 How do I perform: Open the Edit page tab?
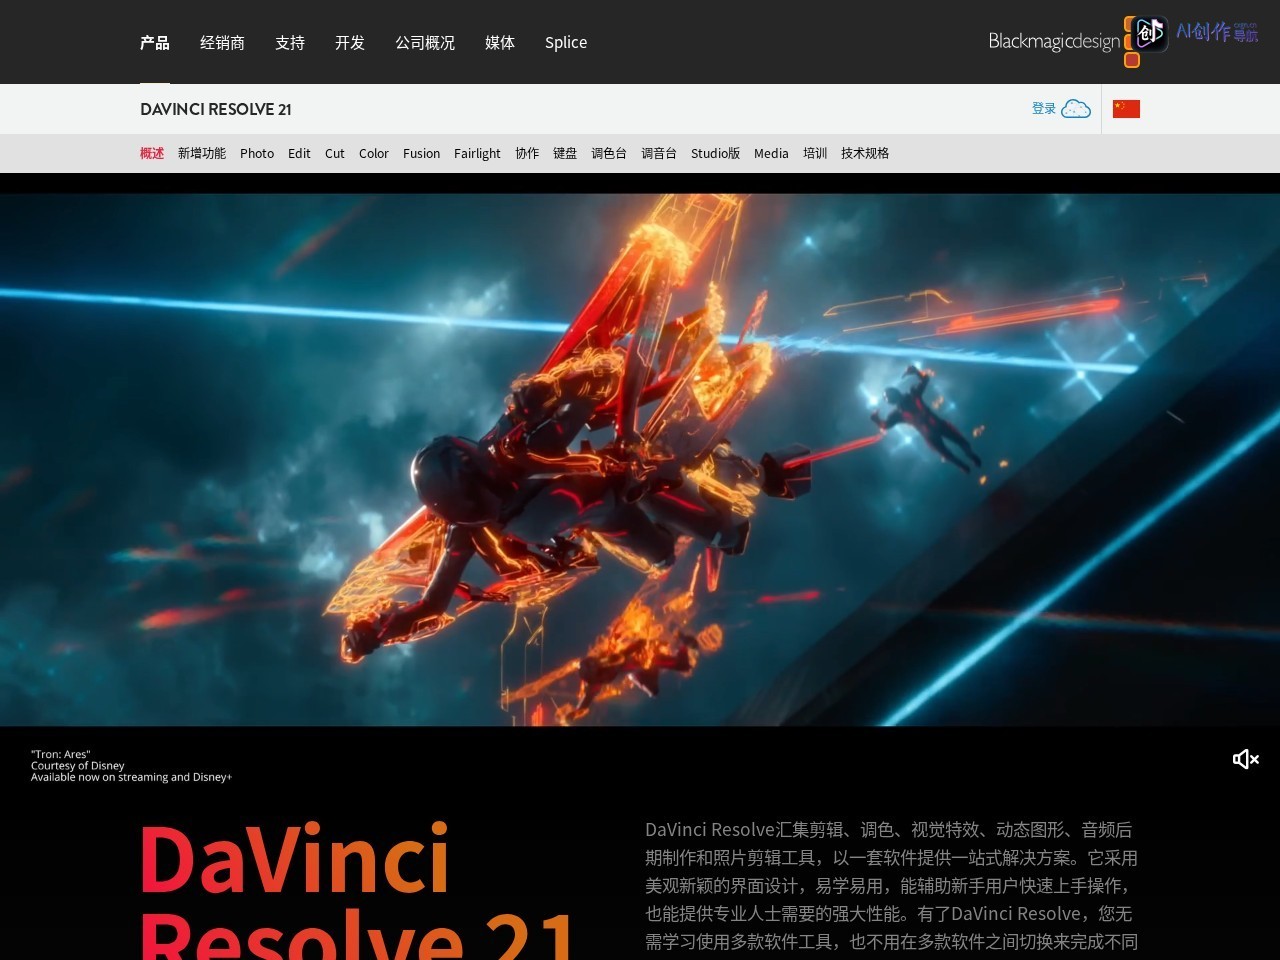pyautogui.click(x=299, y=153)
